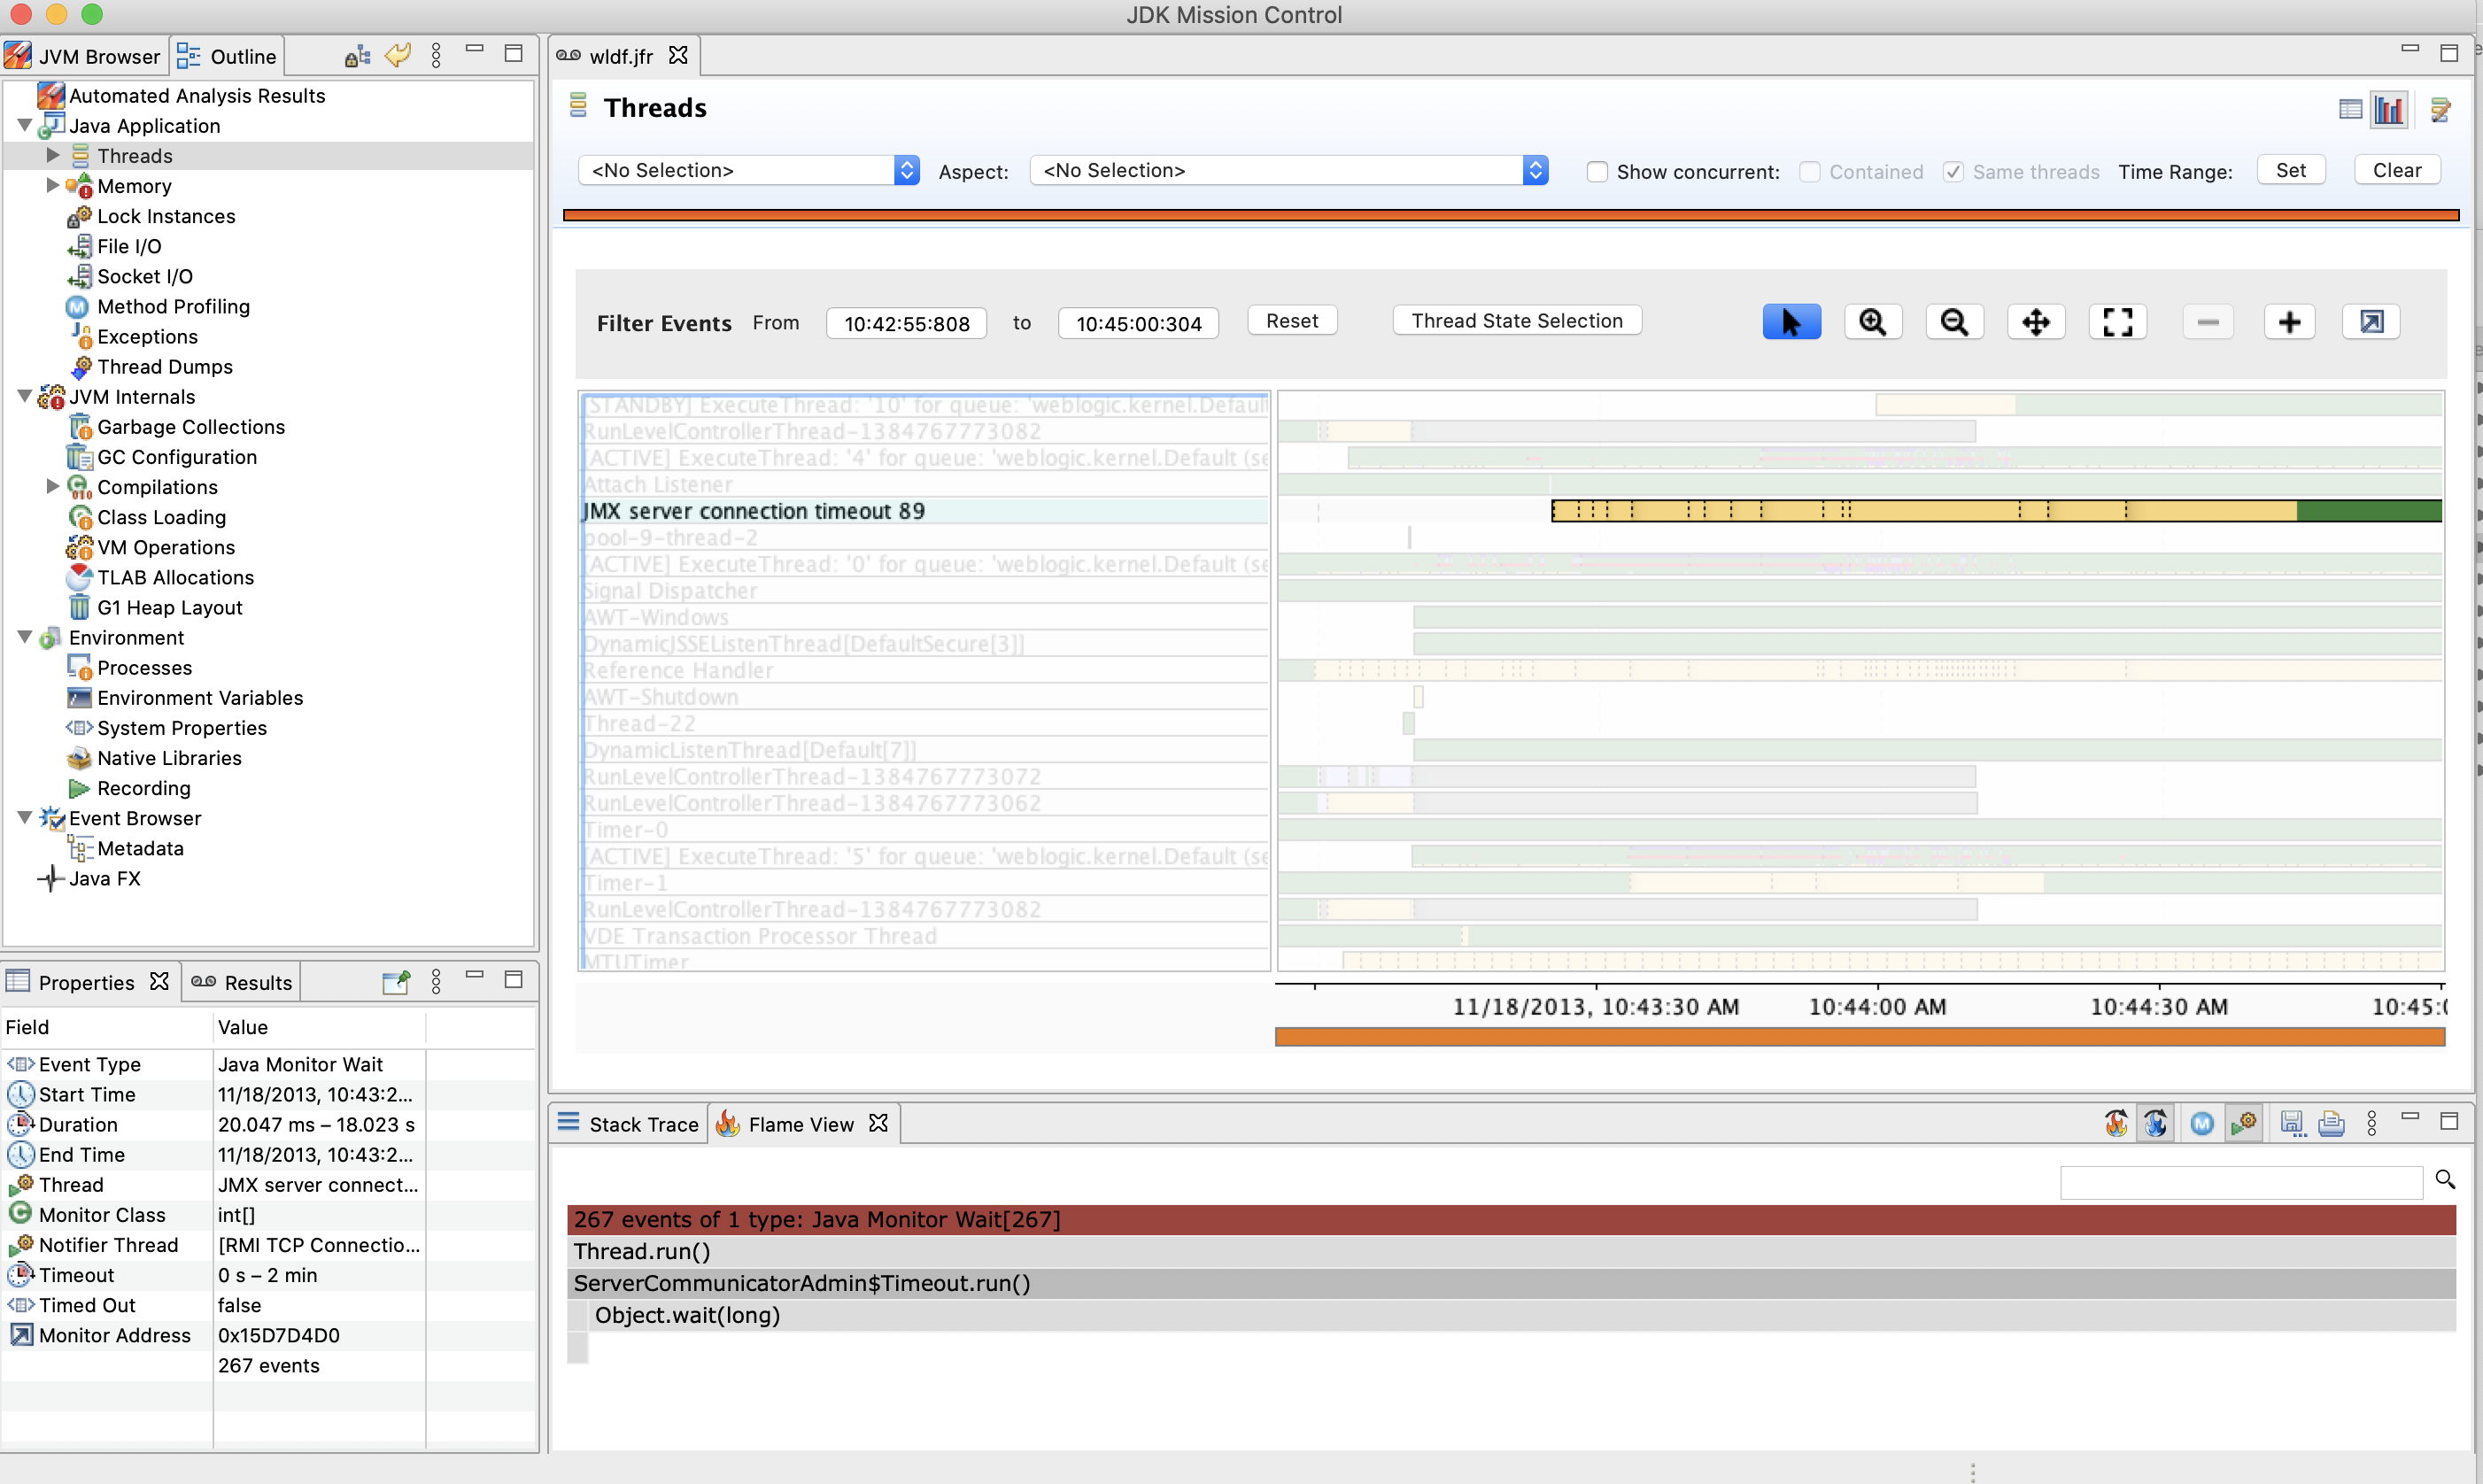Activate the arrow selection tool
The width and height of the screenshot is (2483, 1484).
pyautogui.click(x=1791, y=322)
